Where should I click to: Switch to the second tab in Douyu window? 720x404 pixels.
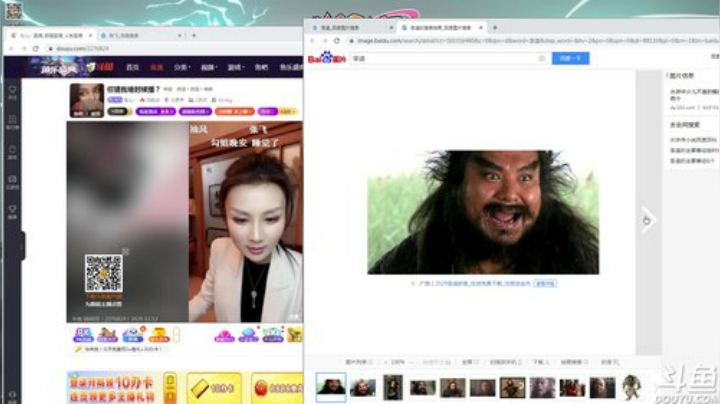(140, 35)
